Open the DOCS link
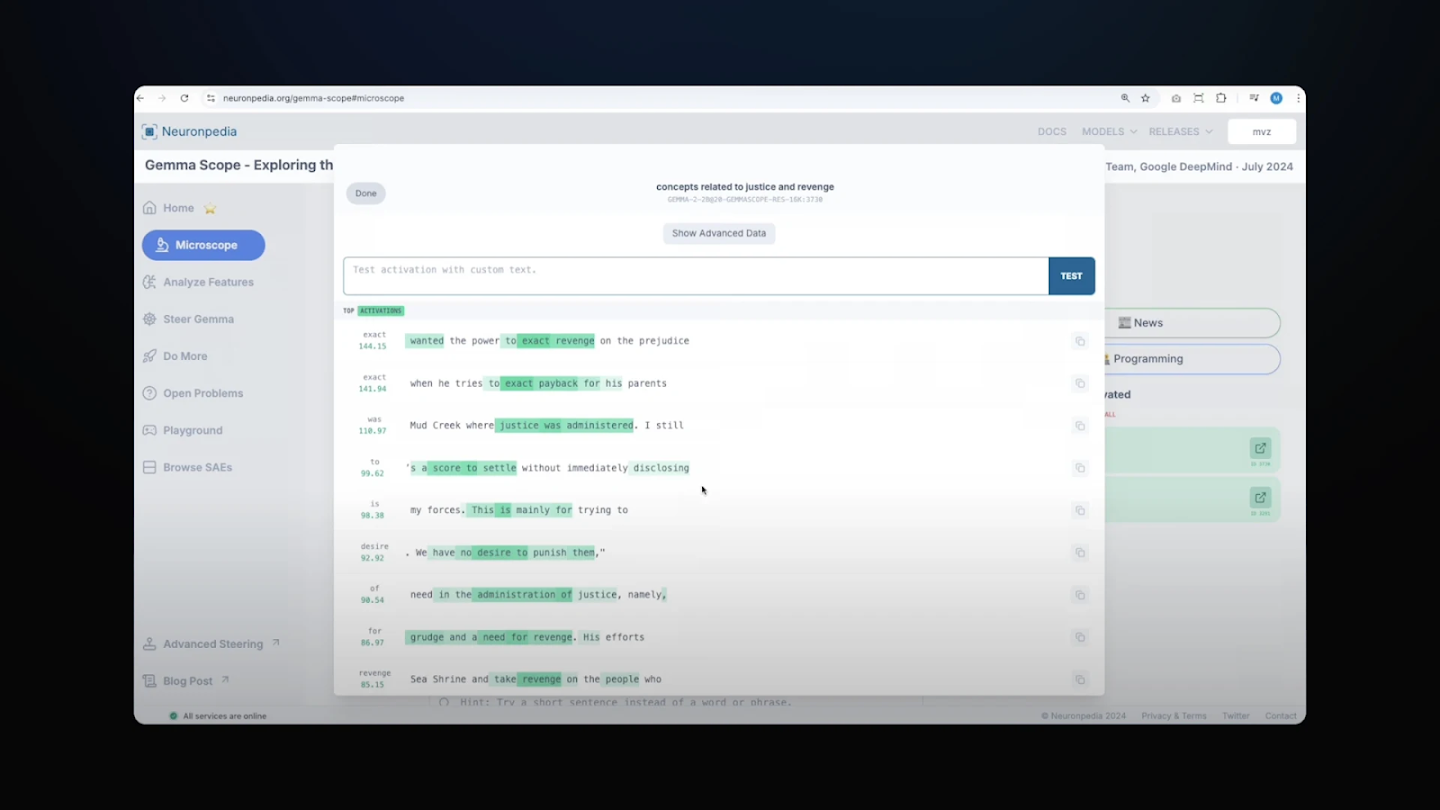The height and width of the screenshot is (810, 1440). click(1051, 131)
